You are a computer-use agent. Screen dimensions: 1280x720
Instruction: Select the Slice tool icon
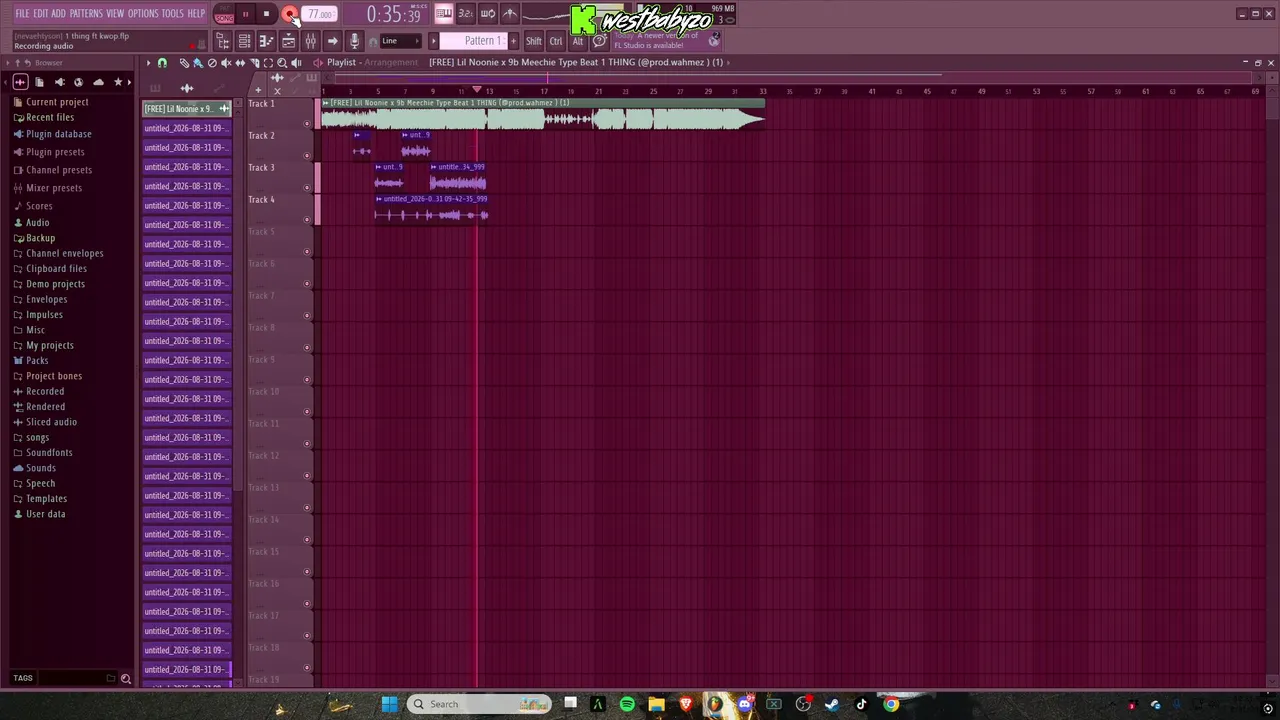[254, 63]
